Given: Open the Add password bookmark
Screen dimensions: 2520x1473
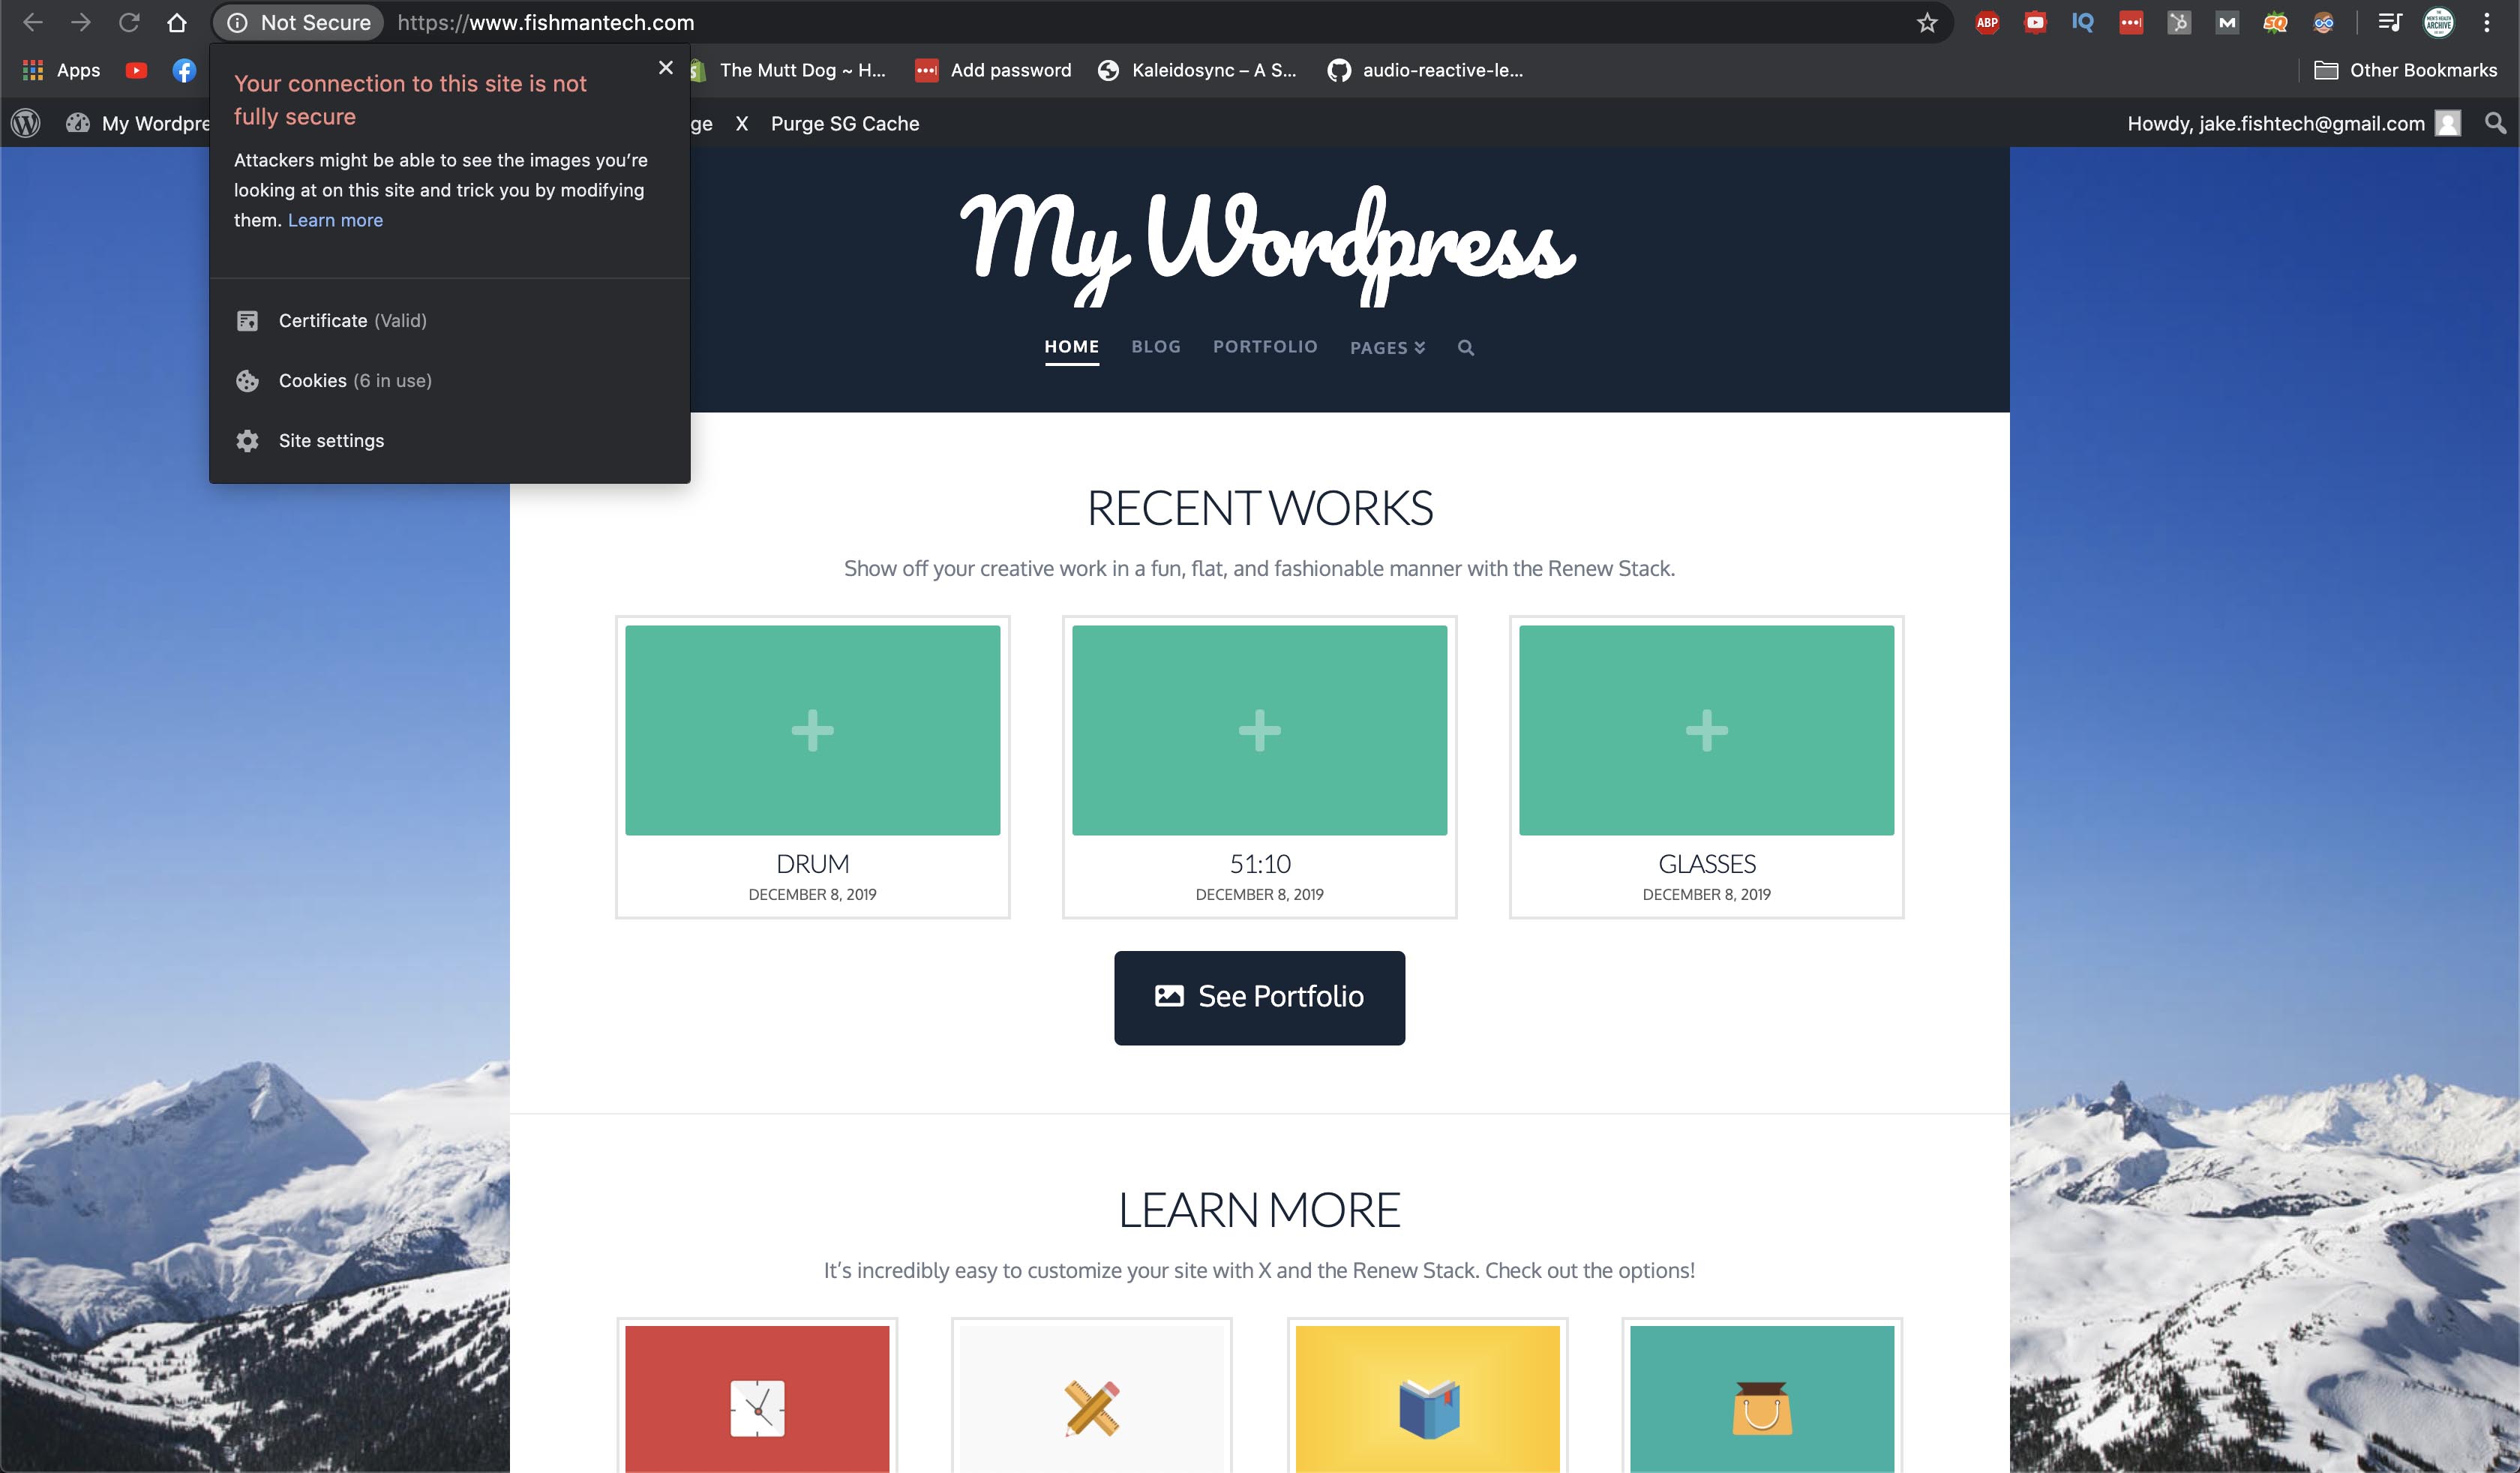Looking at the screenshot, I should coord(993,70).
